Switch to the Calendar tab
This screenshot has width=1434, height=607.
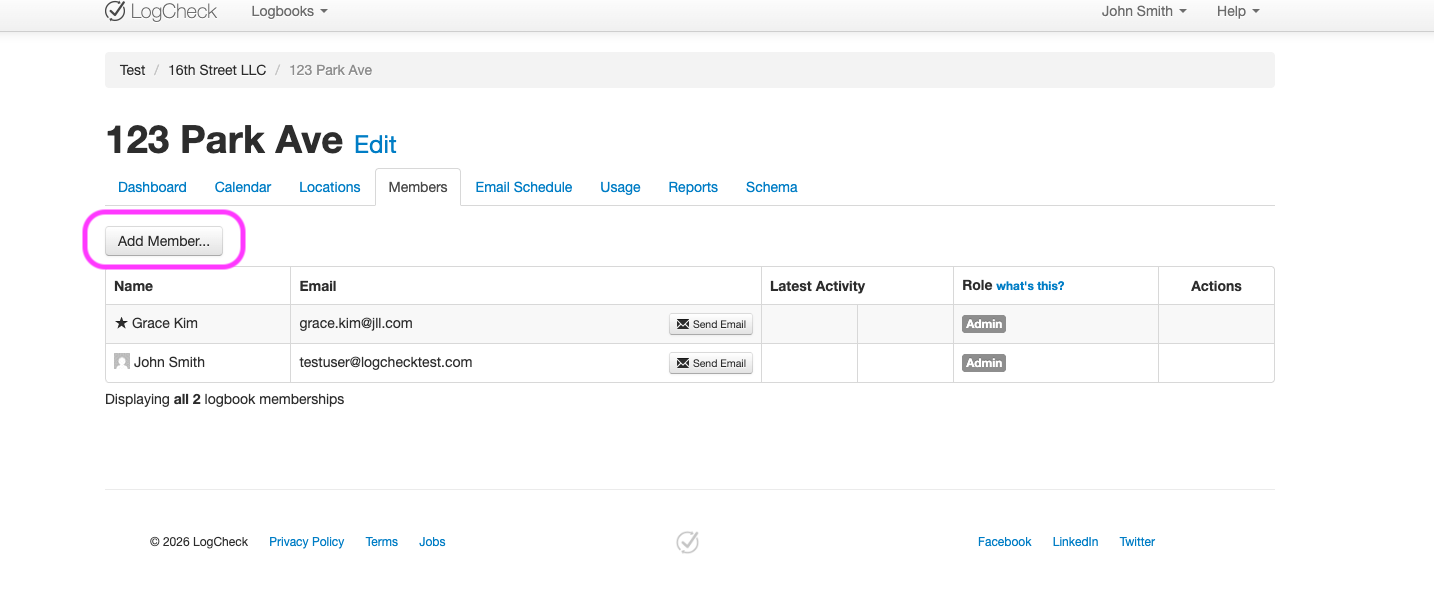coord(243,187)
